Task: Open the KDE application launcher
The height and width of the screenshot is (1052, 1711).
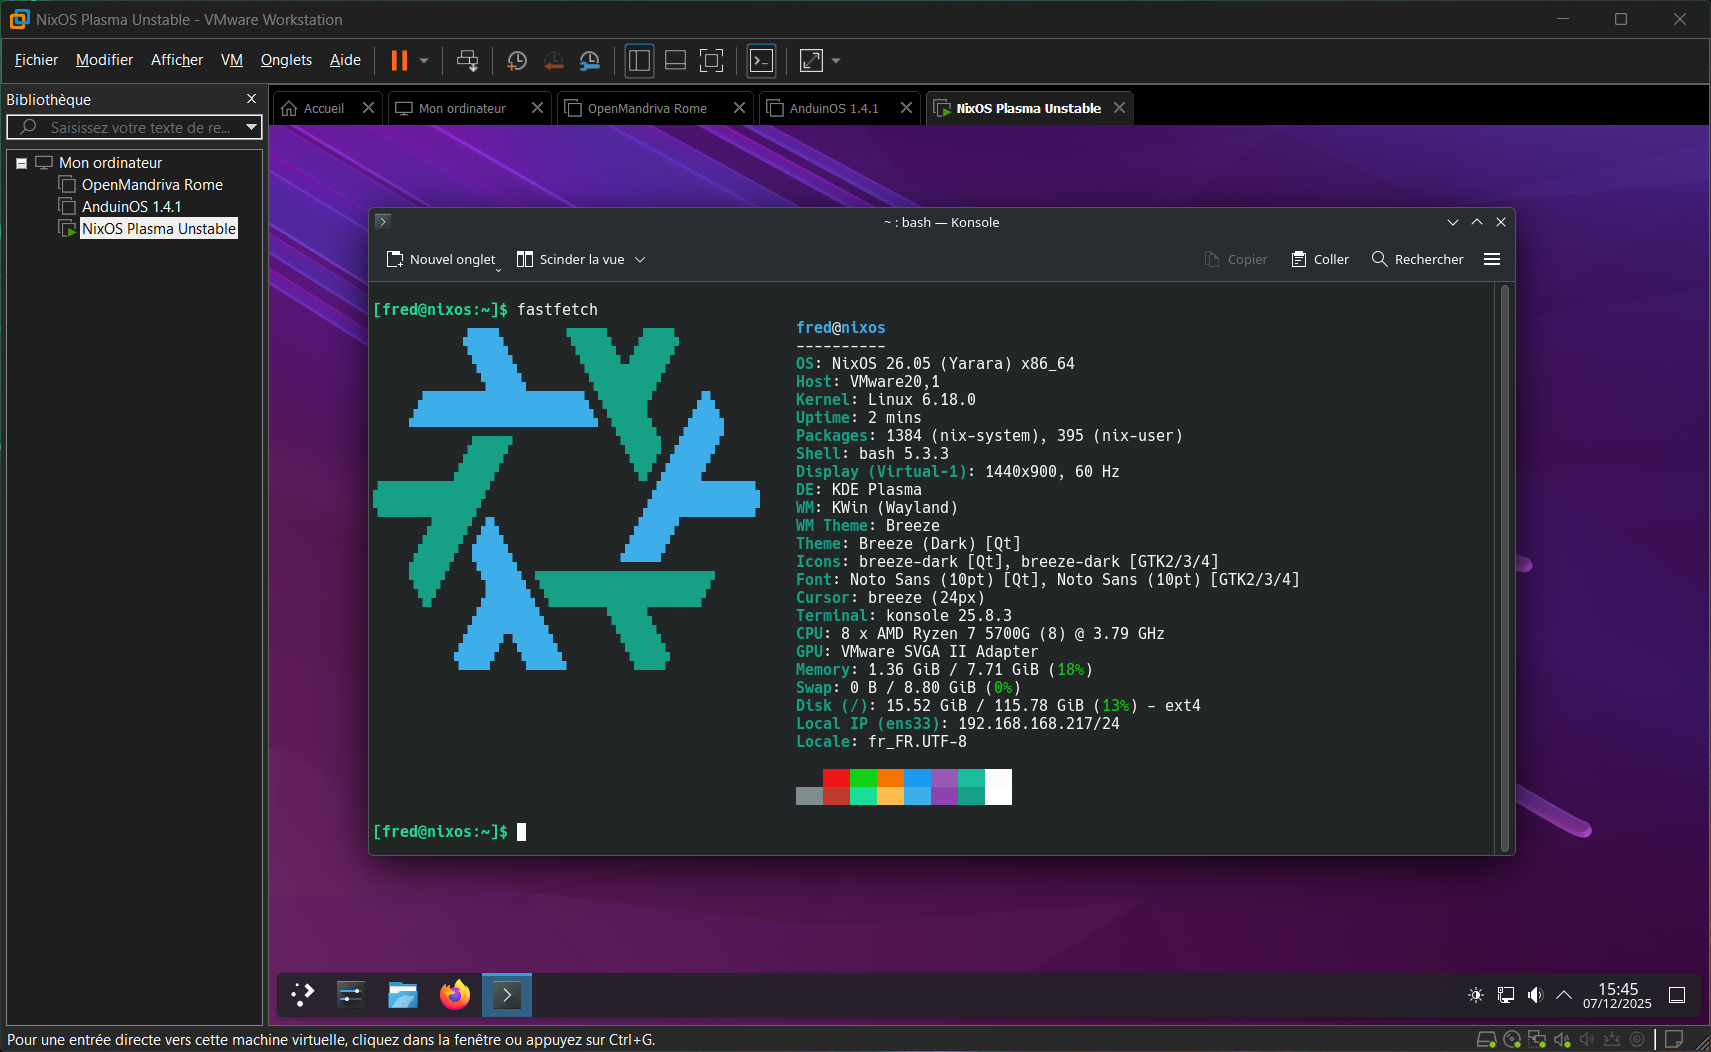Action: point(302,994)
